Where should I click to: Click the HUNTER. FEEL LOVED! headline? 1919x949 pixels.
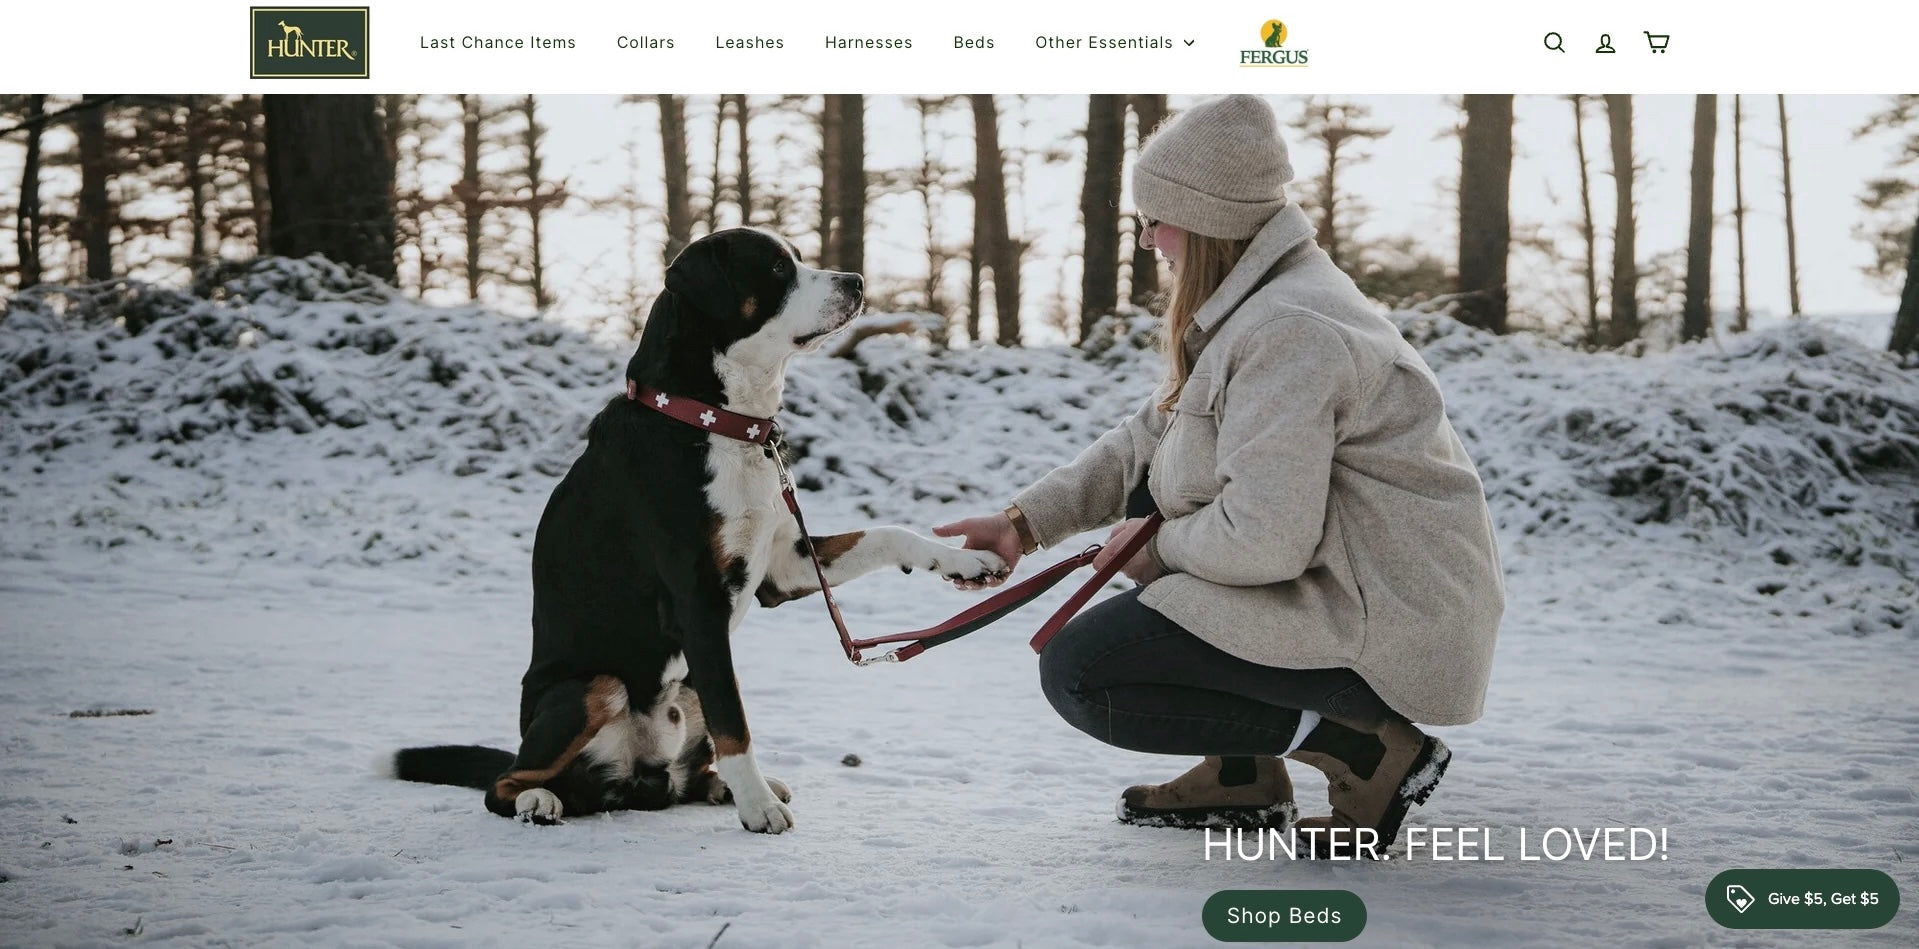coord(1435,845)
